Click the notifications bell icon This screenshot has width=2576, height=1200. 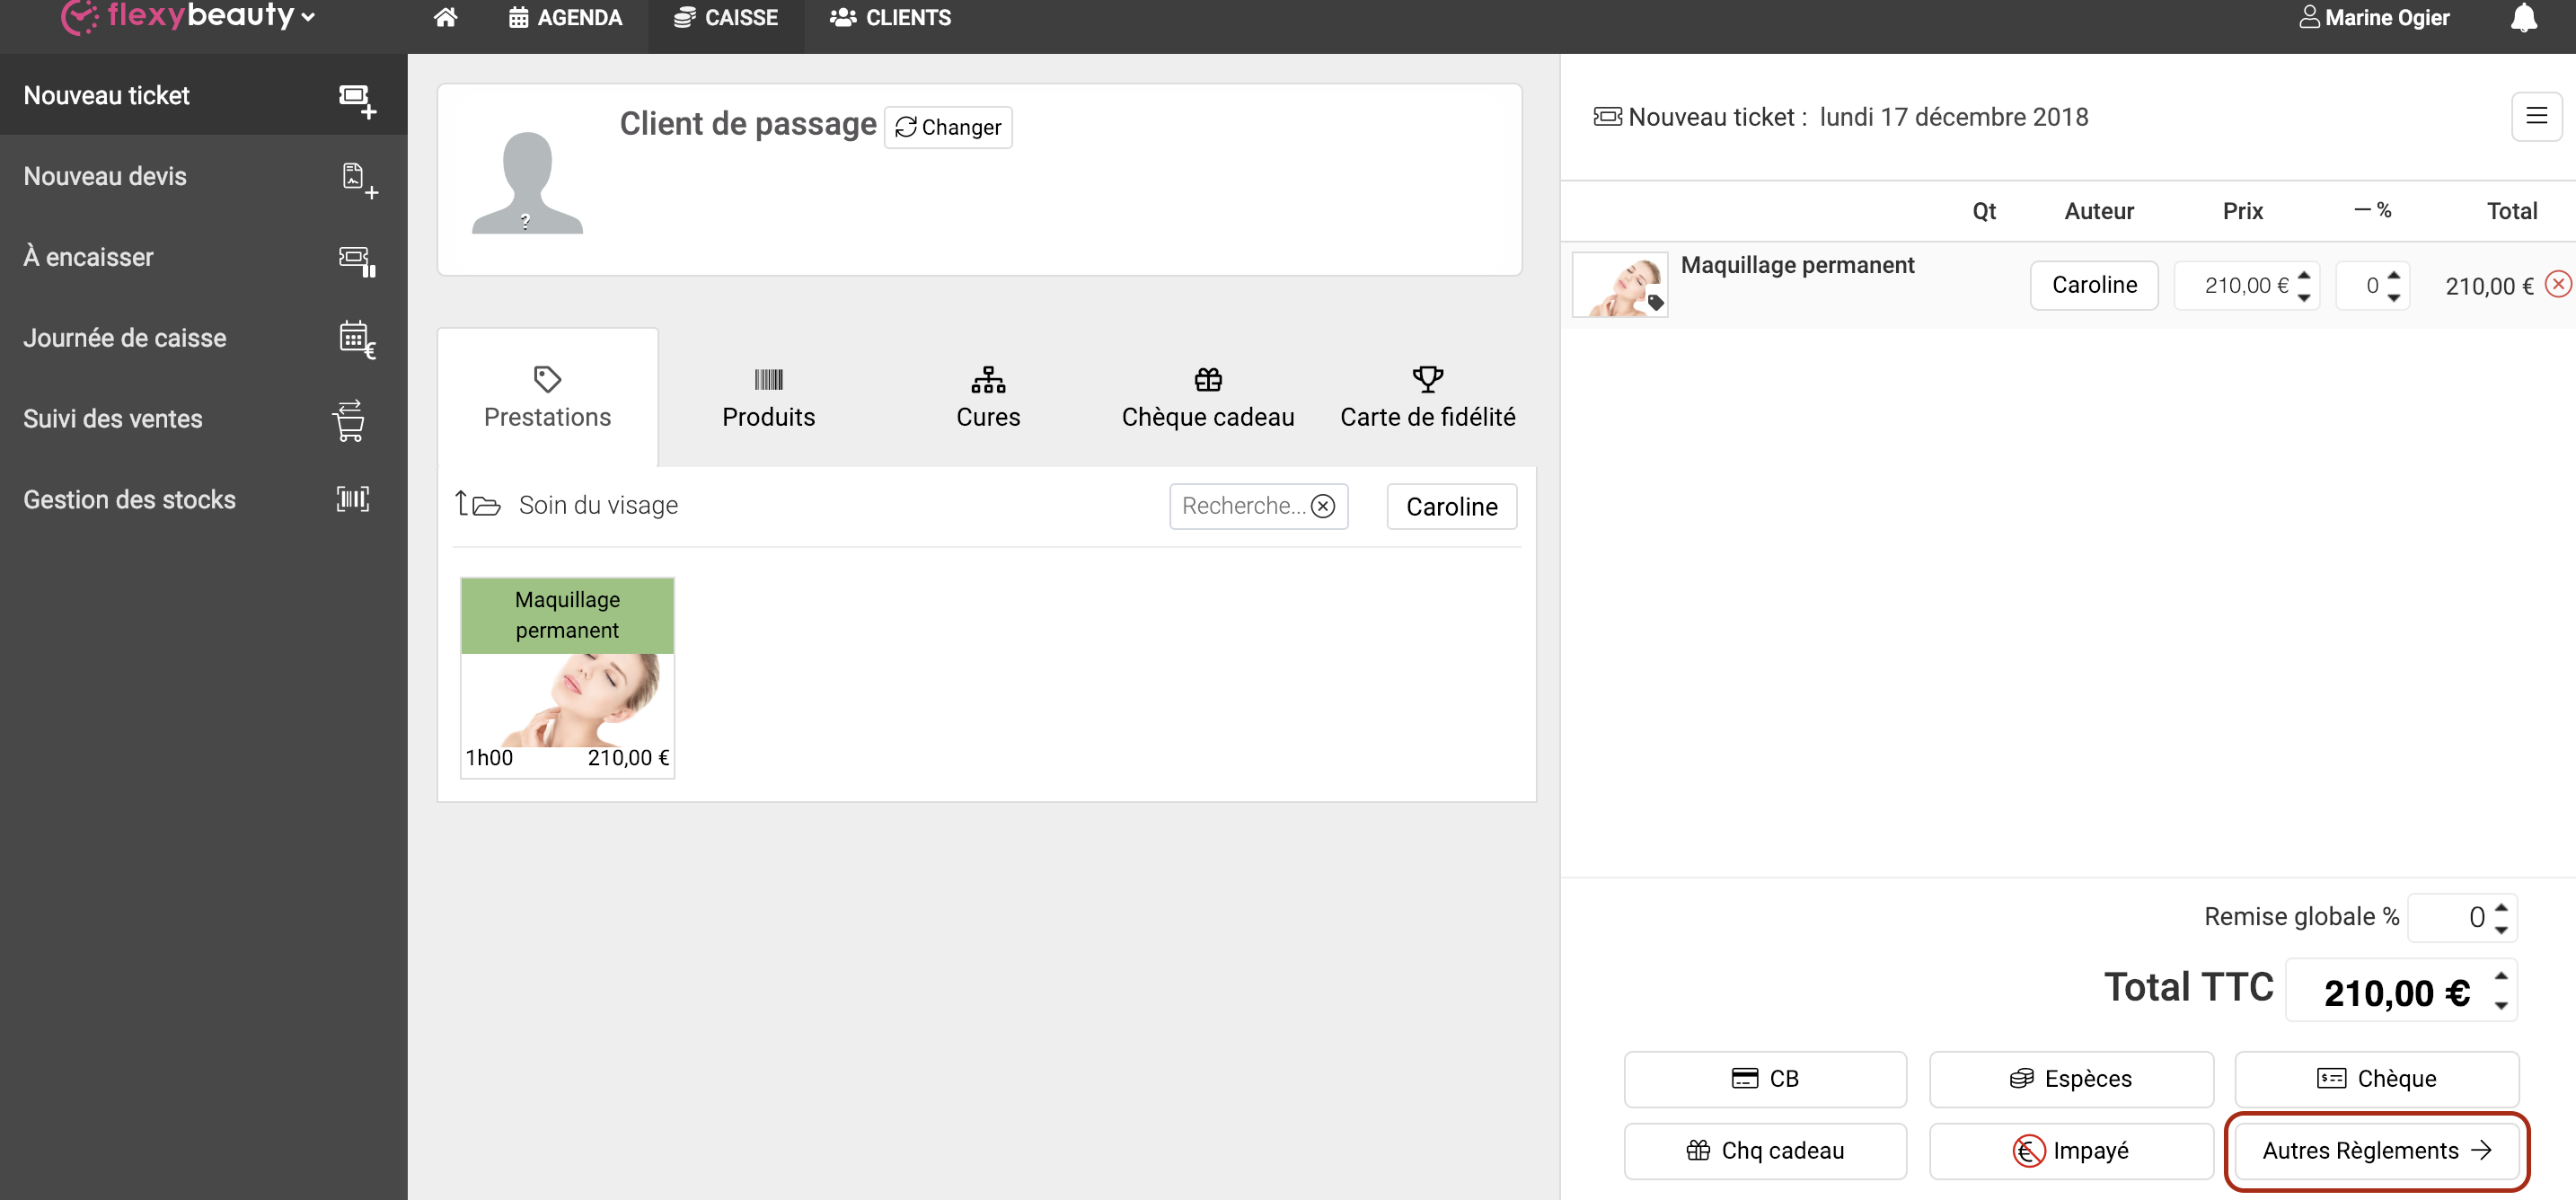(2523, 18)
